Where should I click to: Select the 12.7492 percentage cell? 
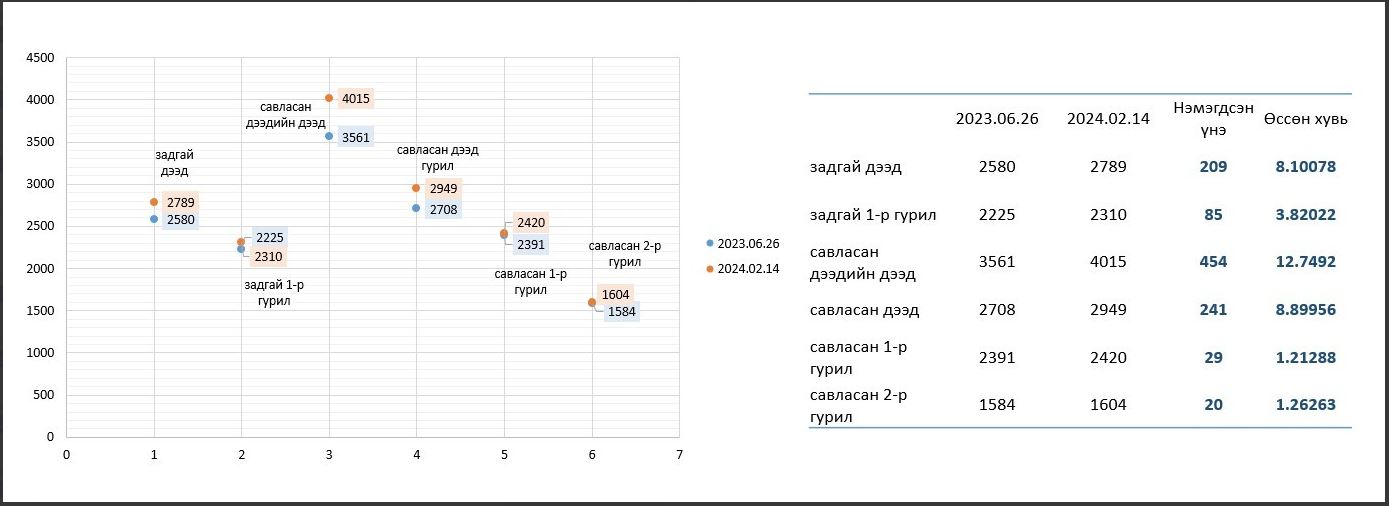(x=1305, y=262)
